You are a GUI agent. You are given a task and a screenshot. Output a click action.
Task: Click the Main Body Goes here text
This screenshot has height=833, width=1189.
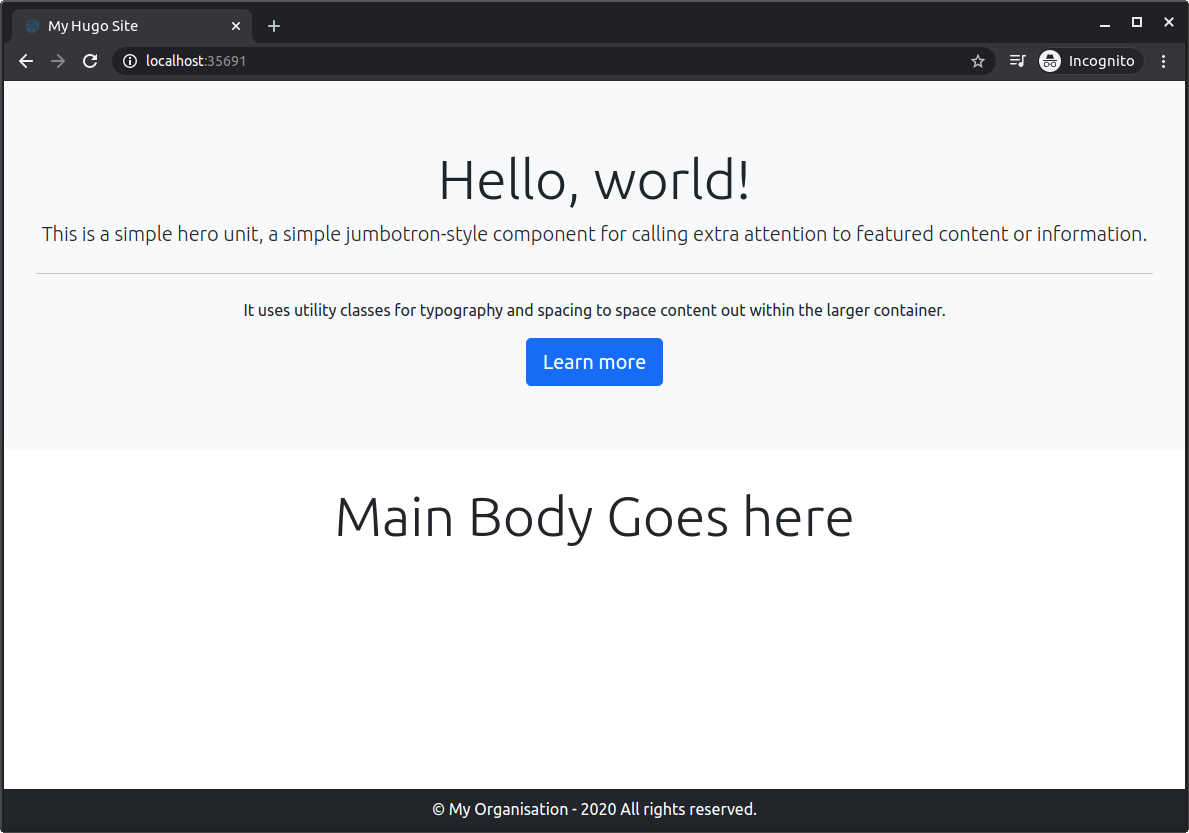tap(594, 516)
